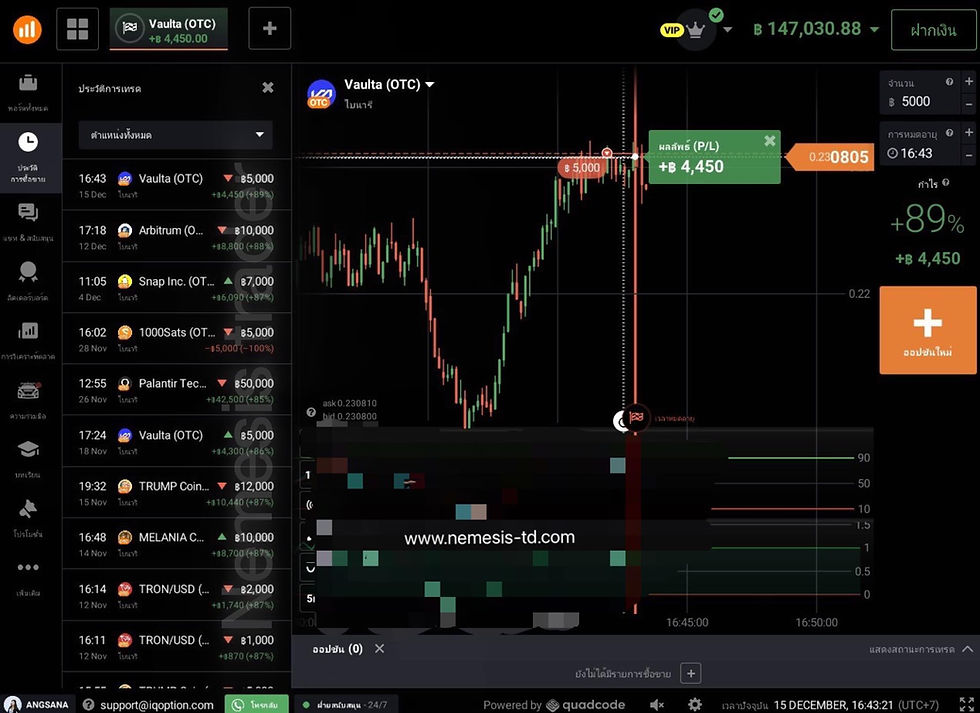
Task: Open the 17:24 Vaulta (OTC) 18 Nov trade
Action: pyautogui.click(x=176, y=442)
